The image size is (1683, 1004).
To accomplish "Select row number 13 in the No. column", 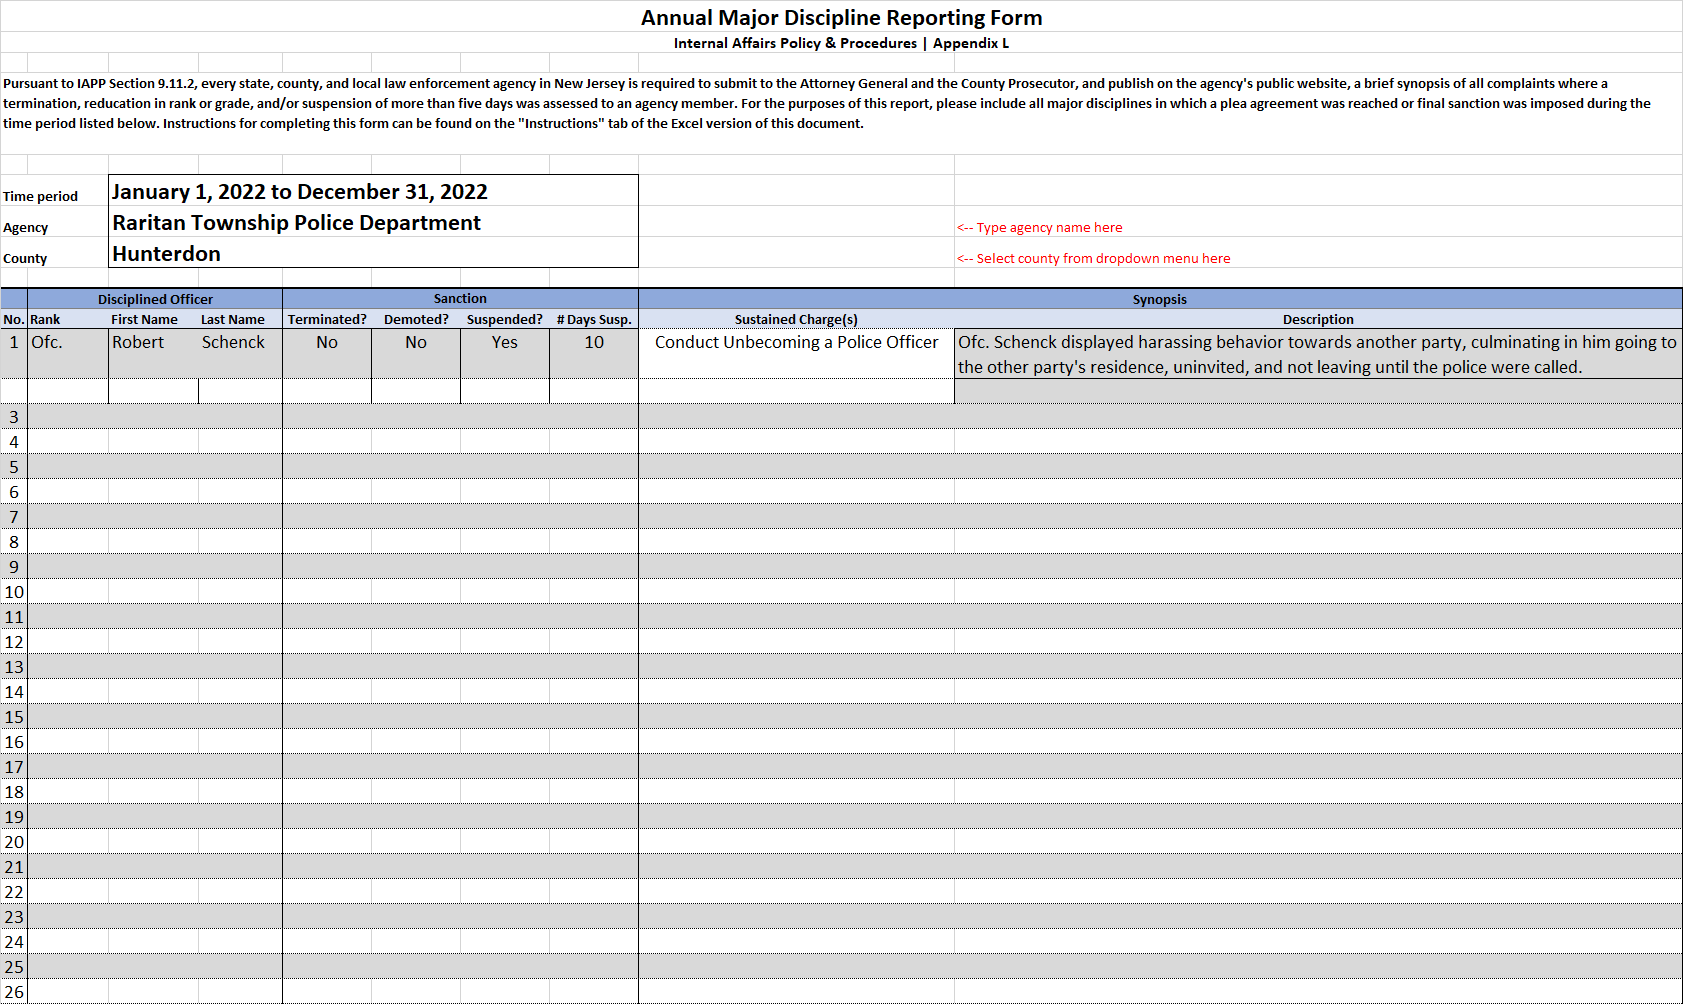I will coord(14,666).
